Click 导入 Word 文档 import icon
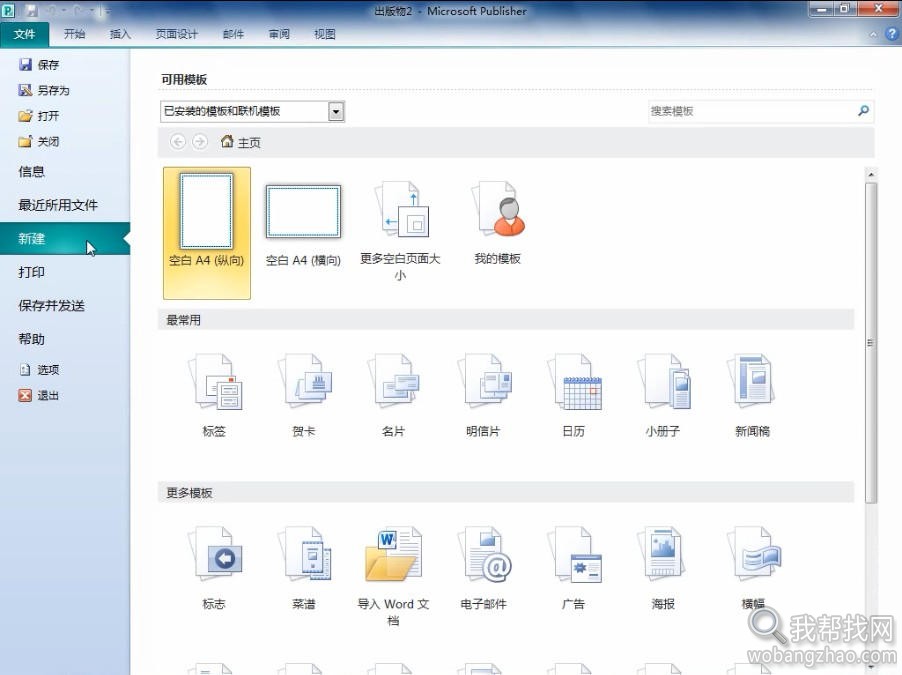Viewport: 902px width, 675px height. pos(394,554)
